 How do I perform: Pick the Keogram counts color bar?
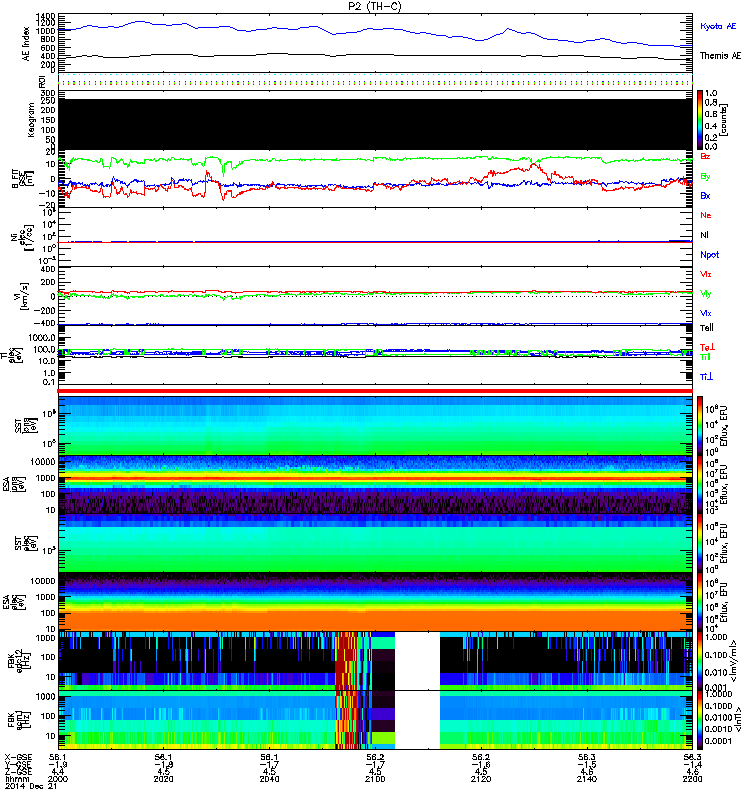point(701,120)
